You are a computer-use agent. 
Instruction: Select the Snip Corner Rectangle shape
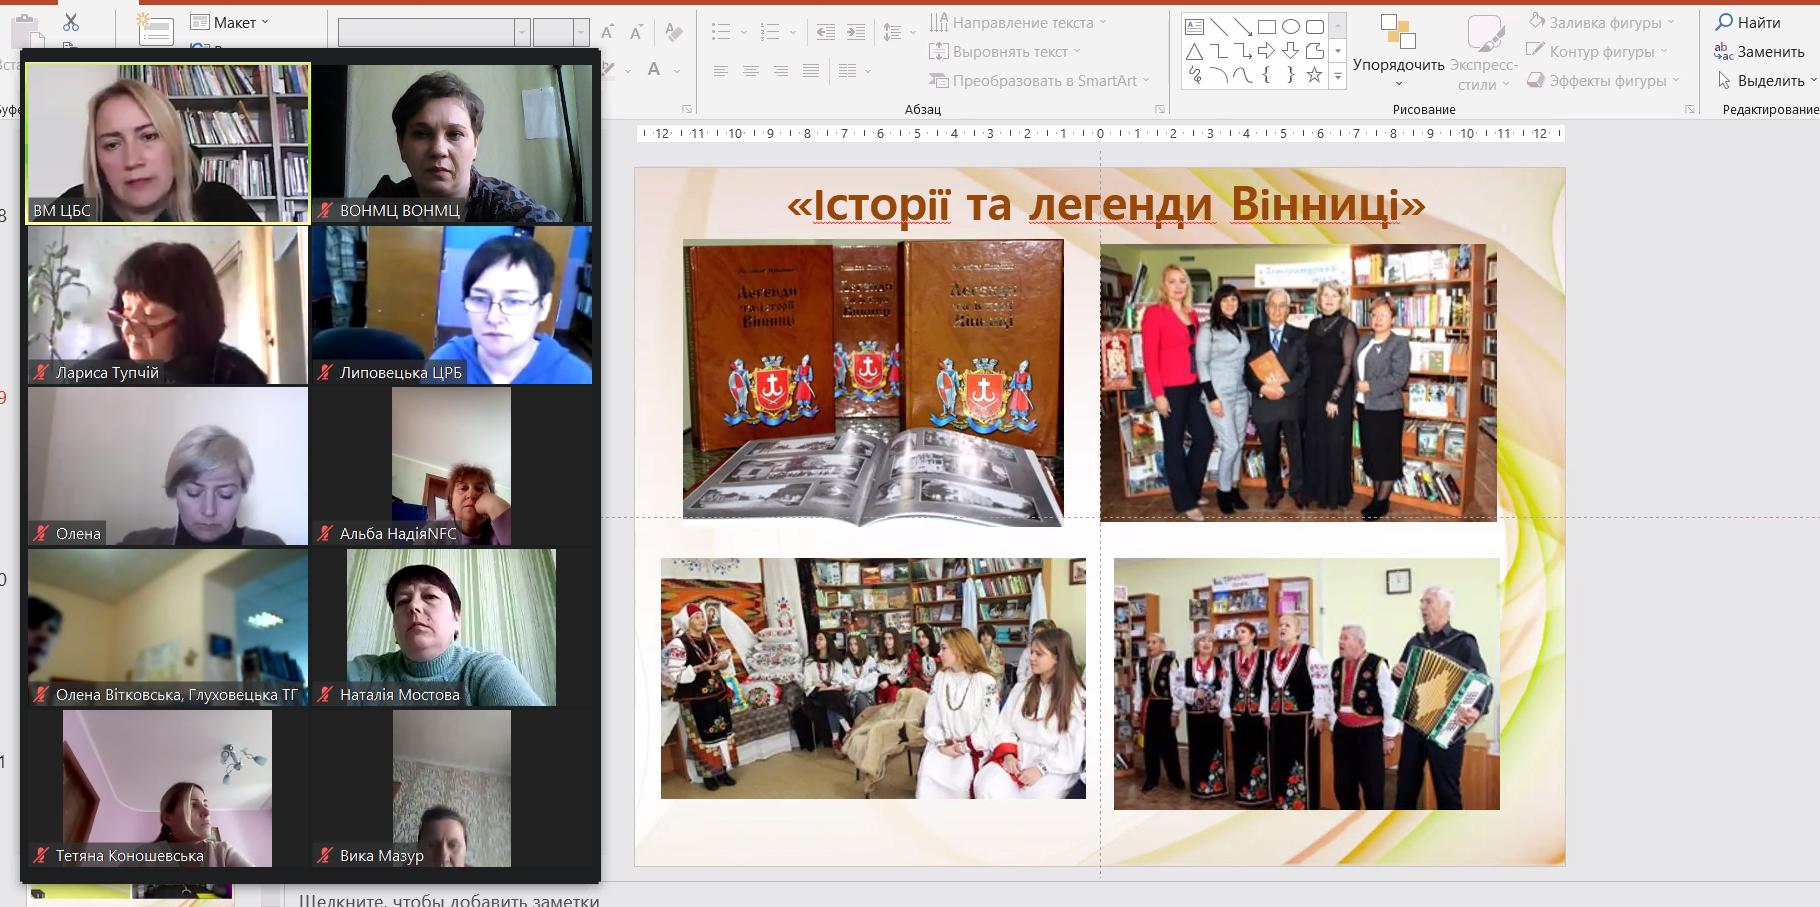[x=1314, y=51]
